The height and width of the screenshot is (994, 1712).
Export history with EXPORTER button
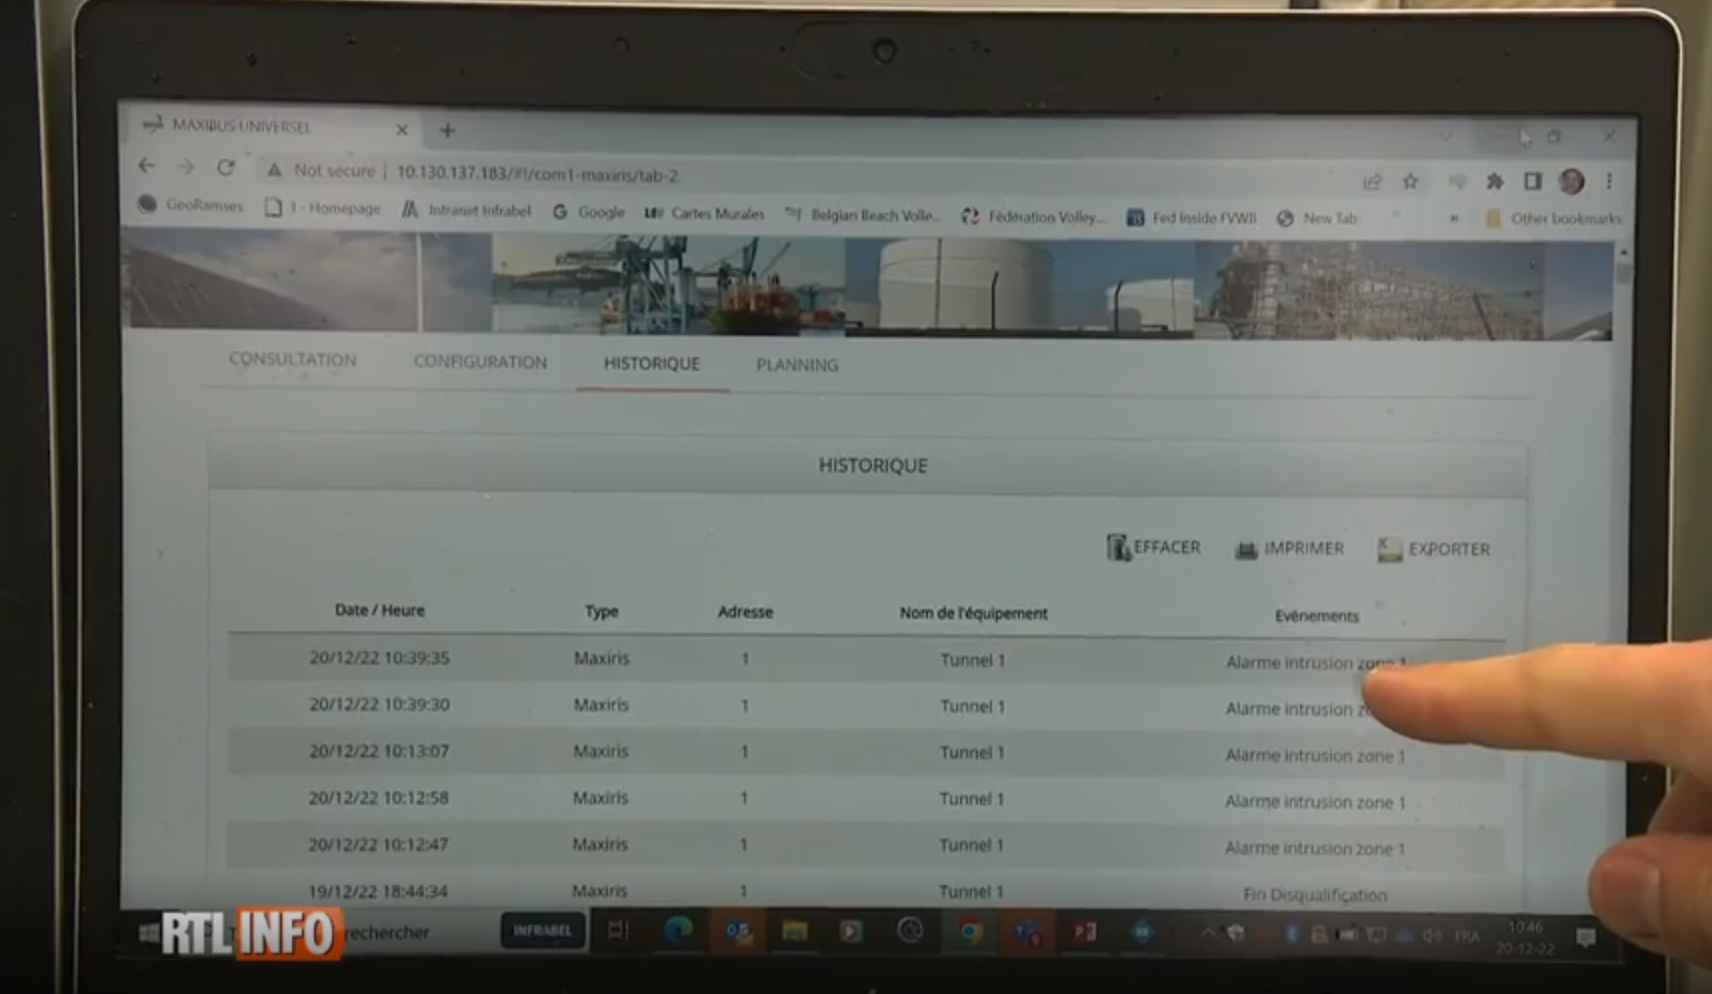[x=1434, y=549]
